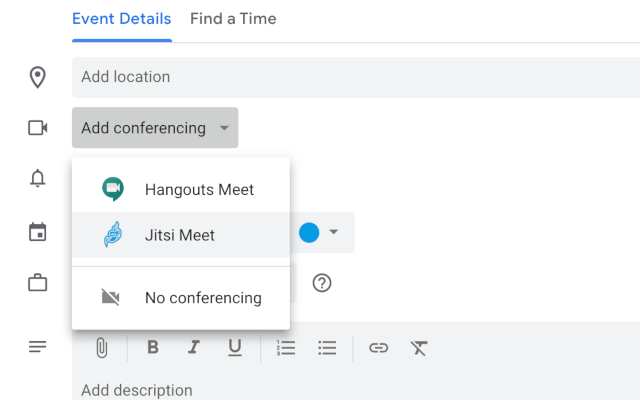
Task: Choose Jitsi Meet conferencing option
Action: click(x=181, y=235)
